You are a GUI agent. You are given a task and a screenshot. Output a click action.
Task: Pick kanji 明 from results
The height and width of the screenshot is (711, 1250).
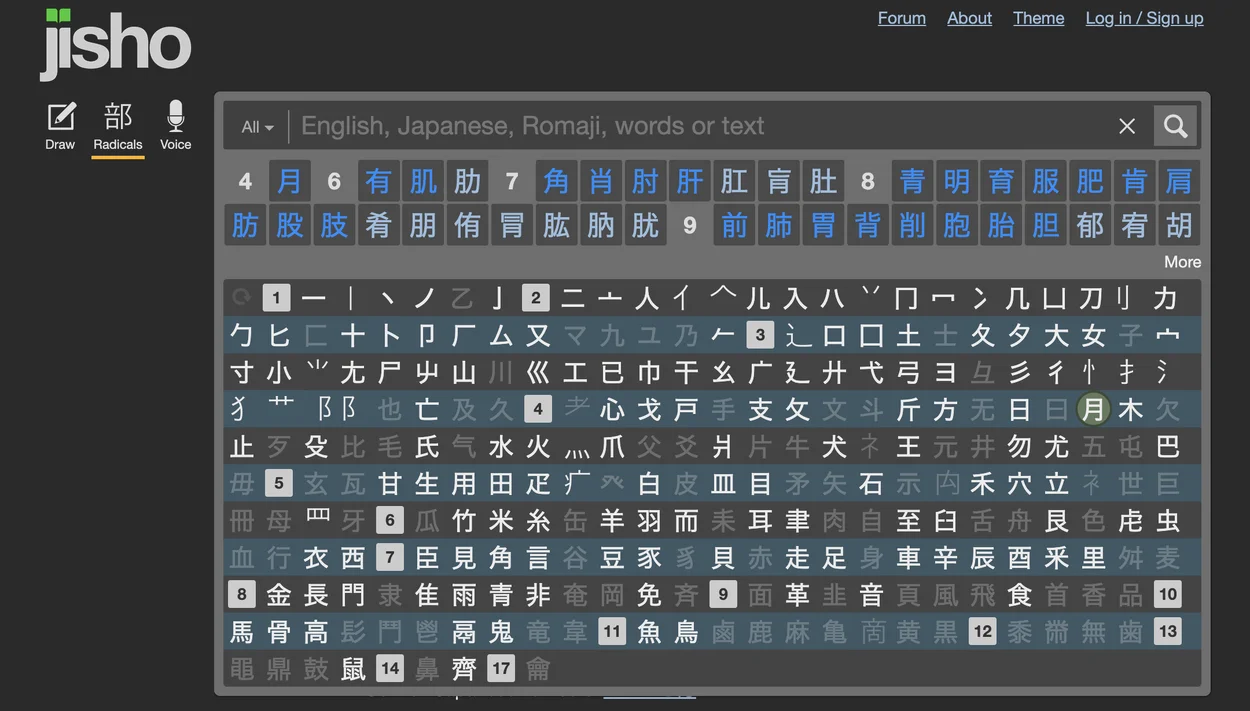click(x=957, y=181)
